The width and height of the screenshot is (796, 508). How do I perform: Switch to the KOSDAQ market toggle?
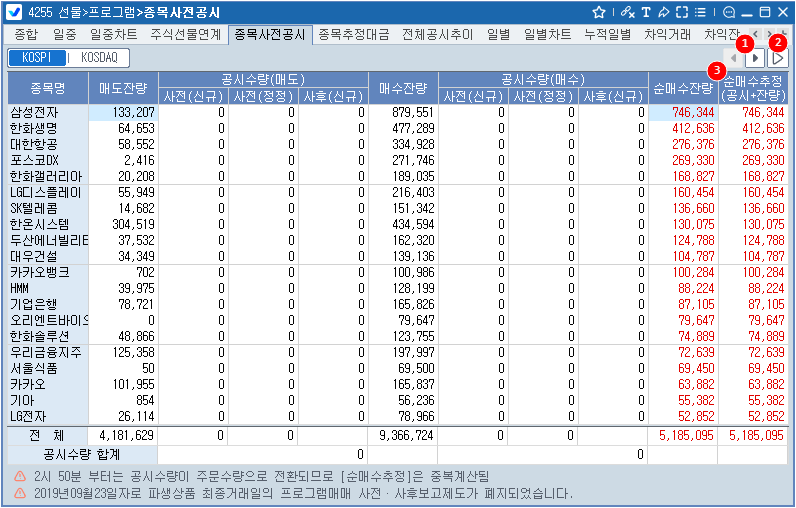pos(98,58)
